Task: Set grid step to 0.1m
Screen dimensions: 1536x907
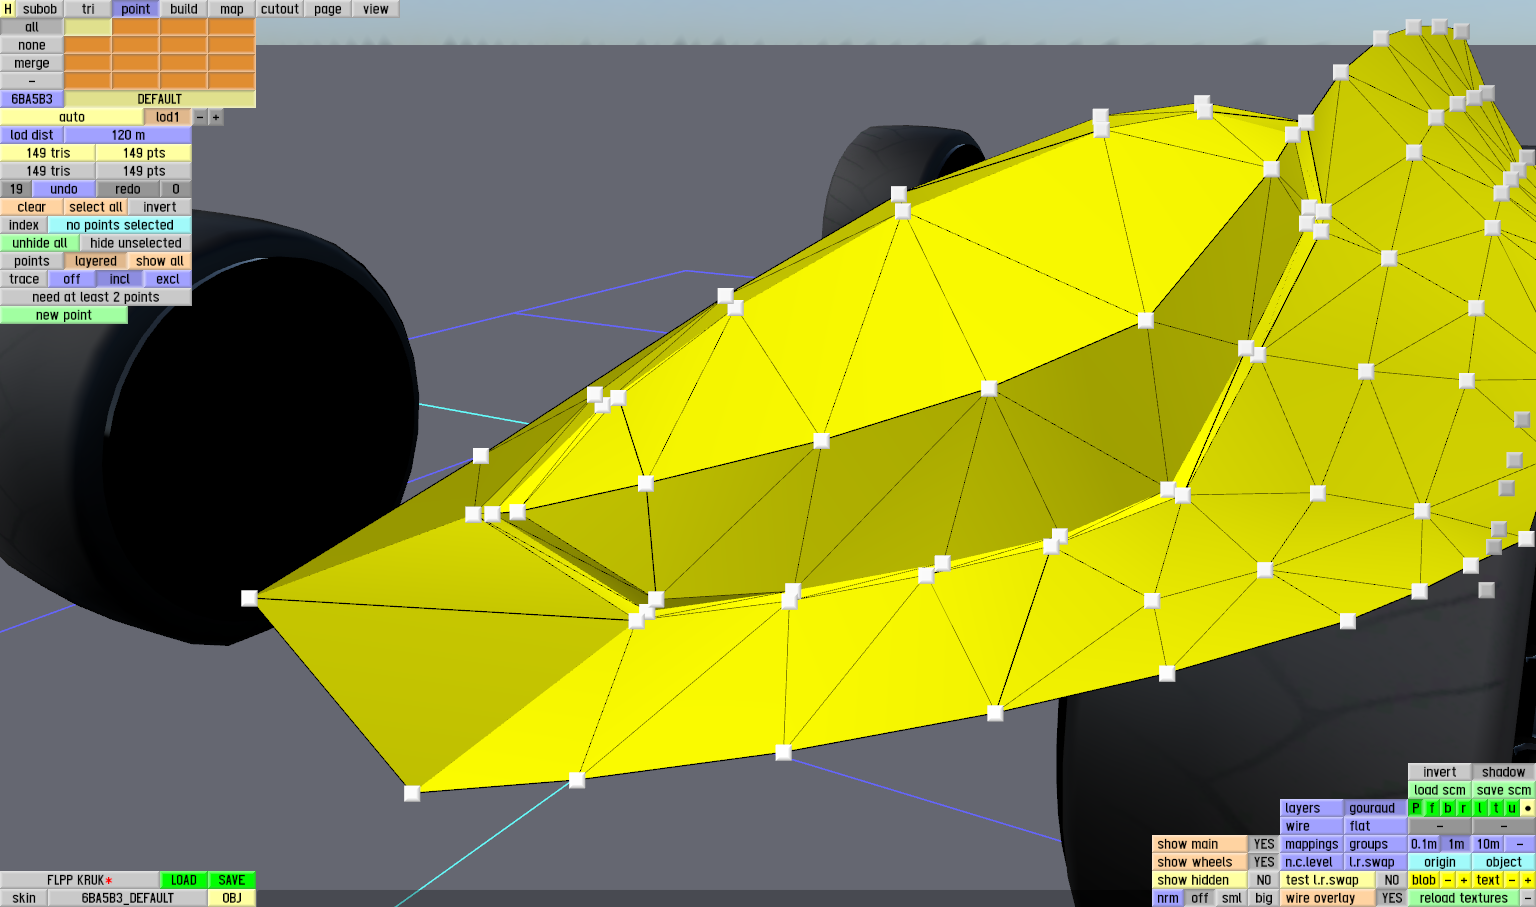Action: 1424,844
